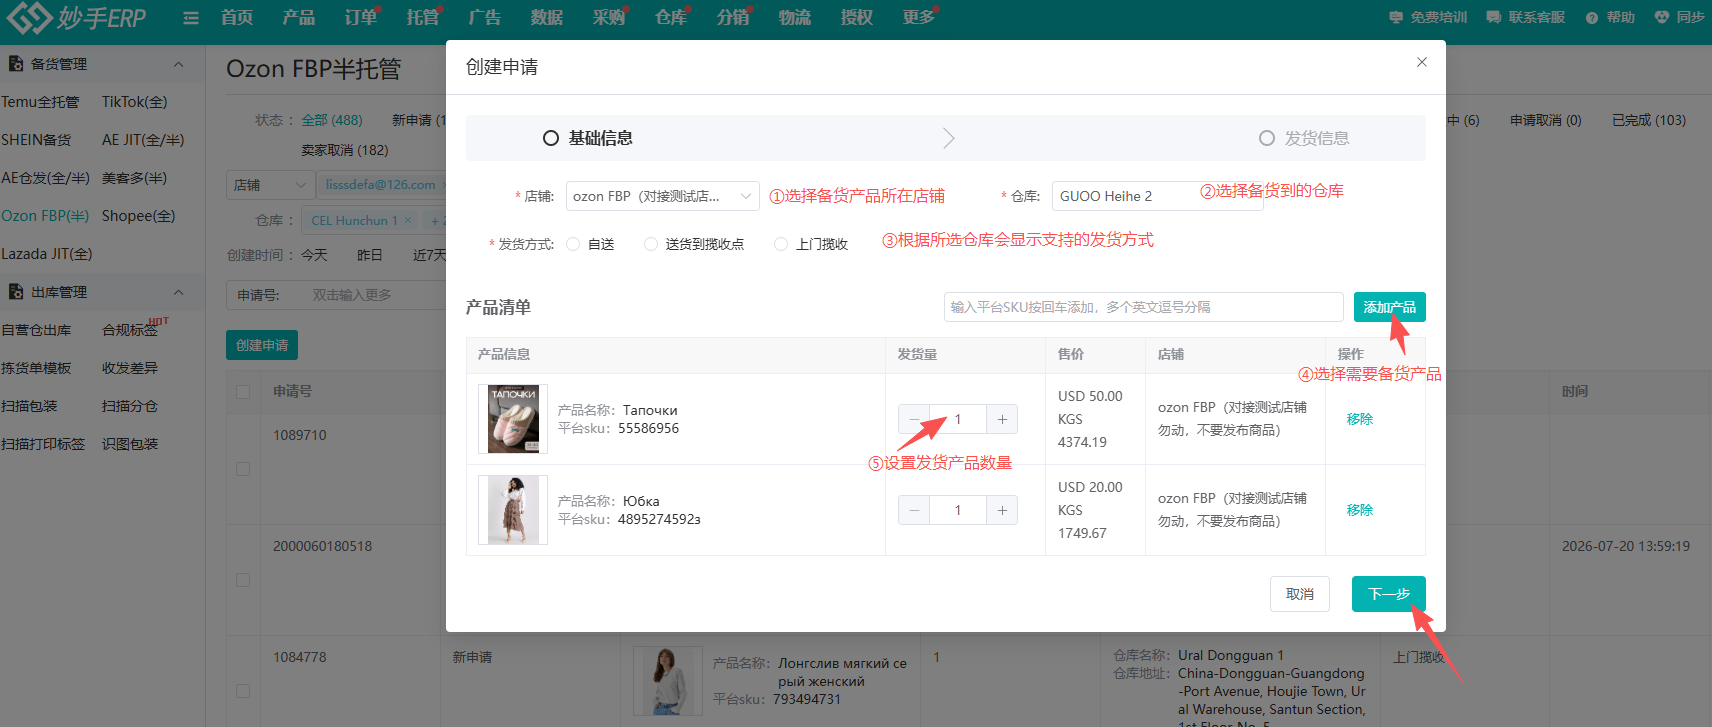Click the platform SKU input field
The width and height of the screenshot is (1712, 727).
pos(1143,307)
